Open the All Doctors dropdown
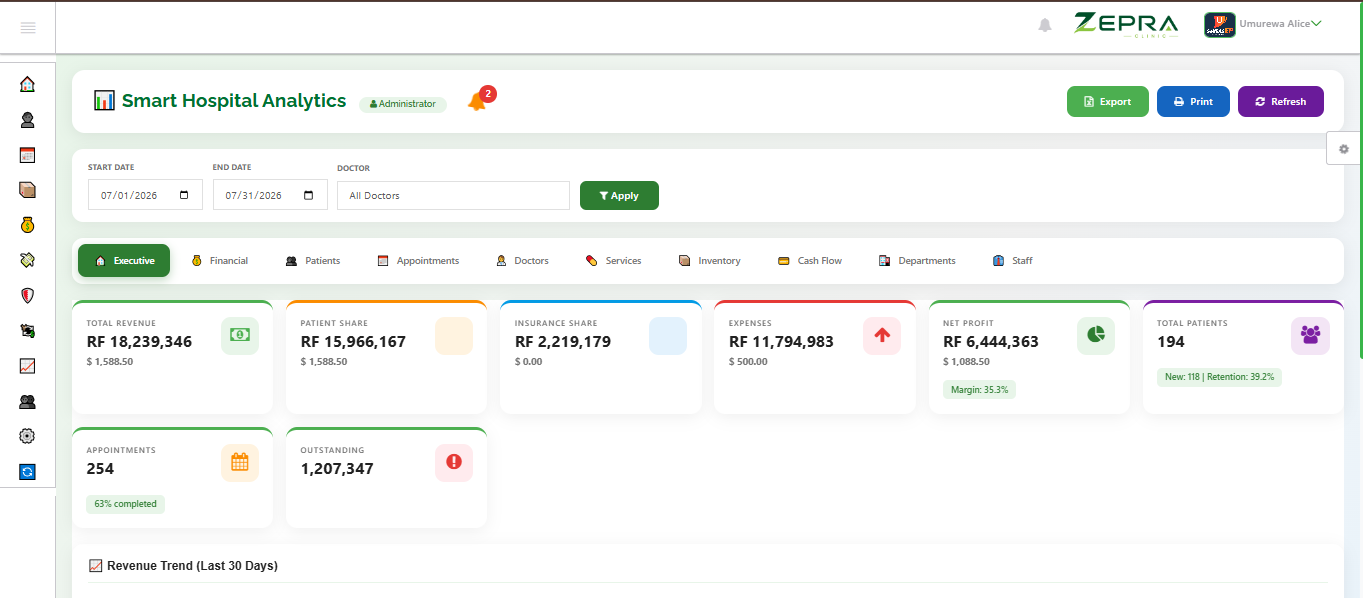Screen dimensions: 1363x598 (453, 195)
